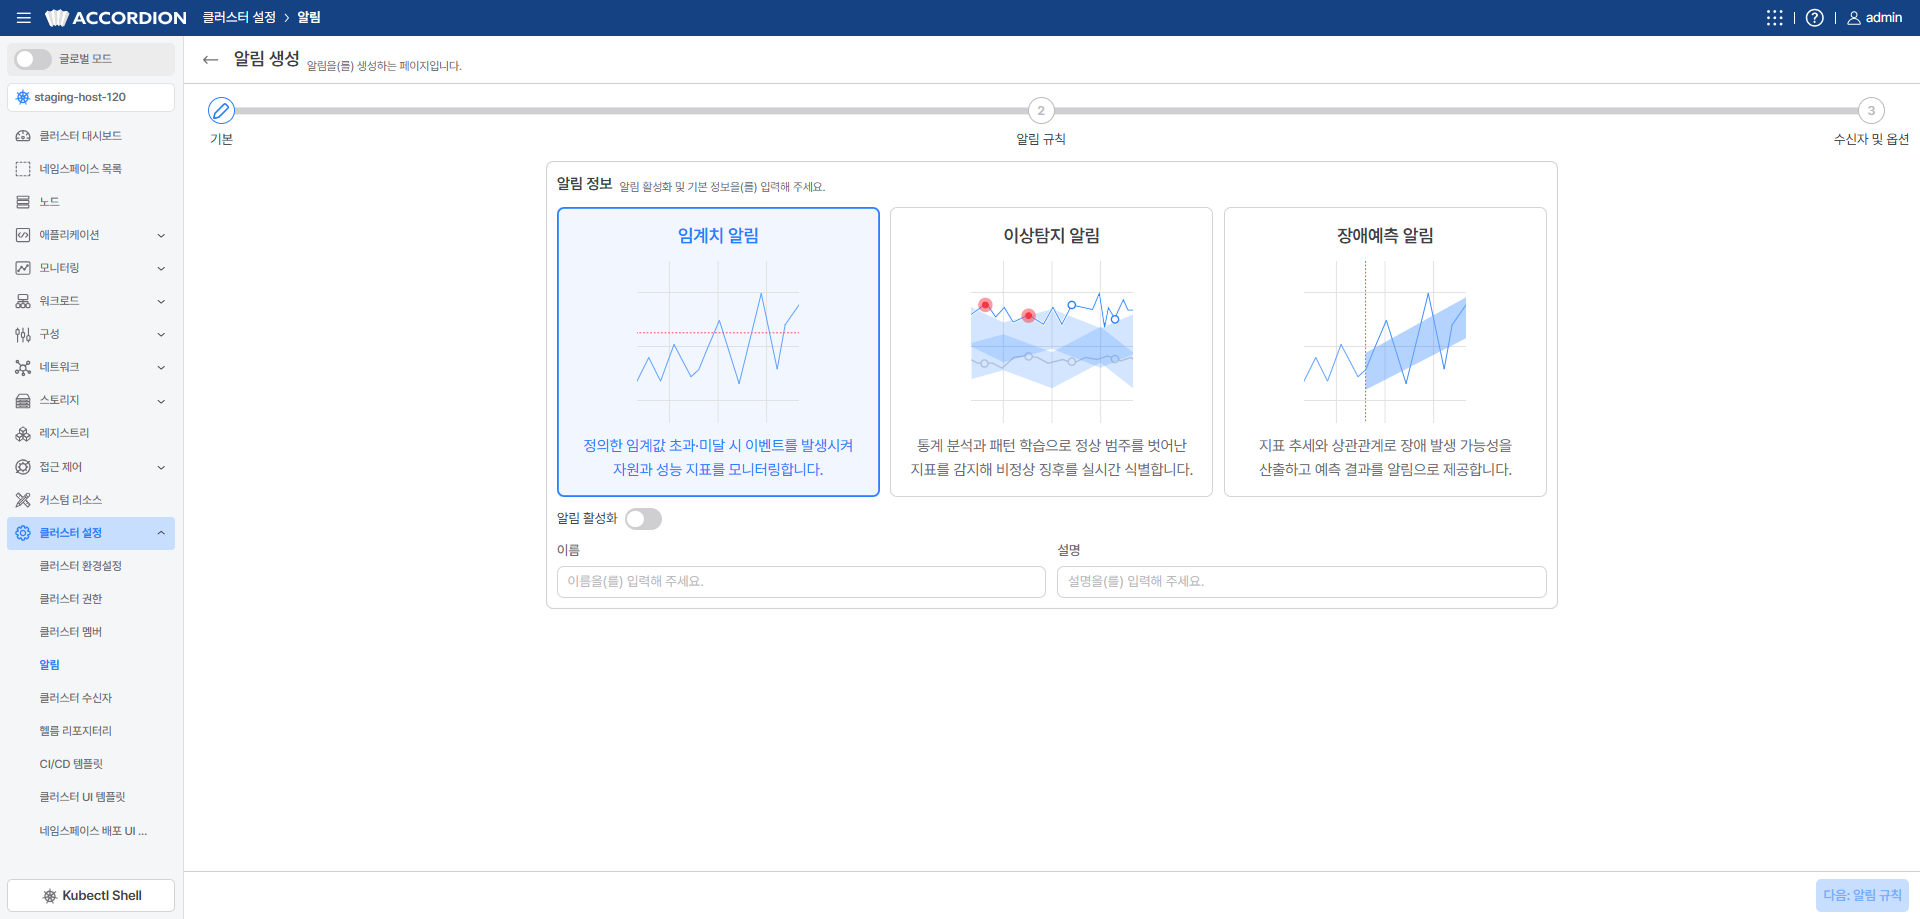Open 헬름 리포지터리 submenu item
This screenshot has height=919, width=1920.
(76, 731)
